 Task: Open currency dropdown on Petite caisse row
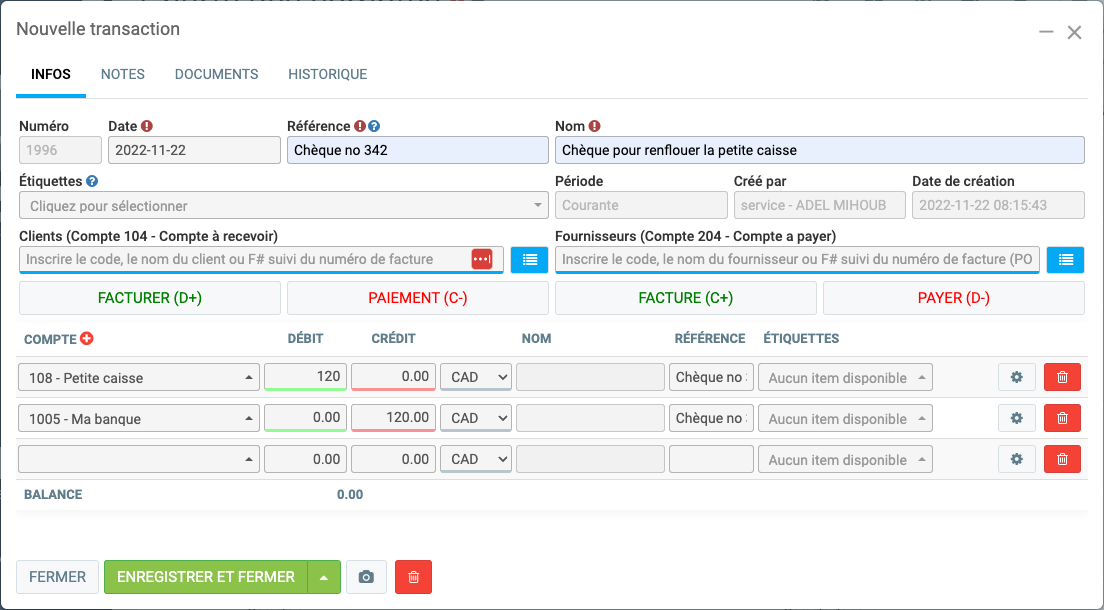coord(476,377)
